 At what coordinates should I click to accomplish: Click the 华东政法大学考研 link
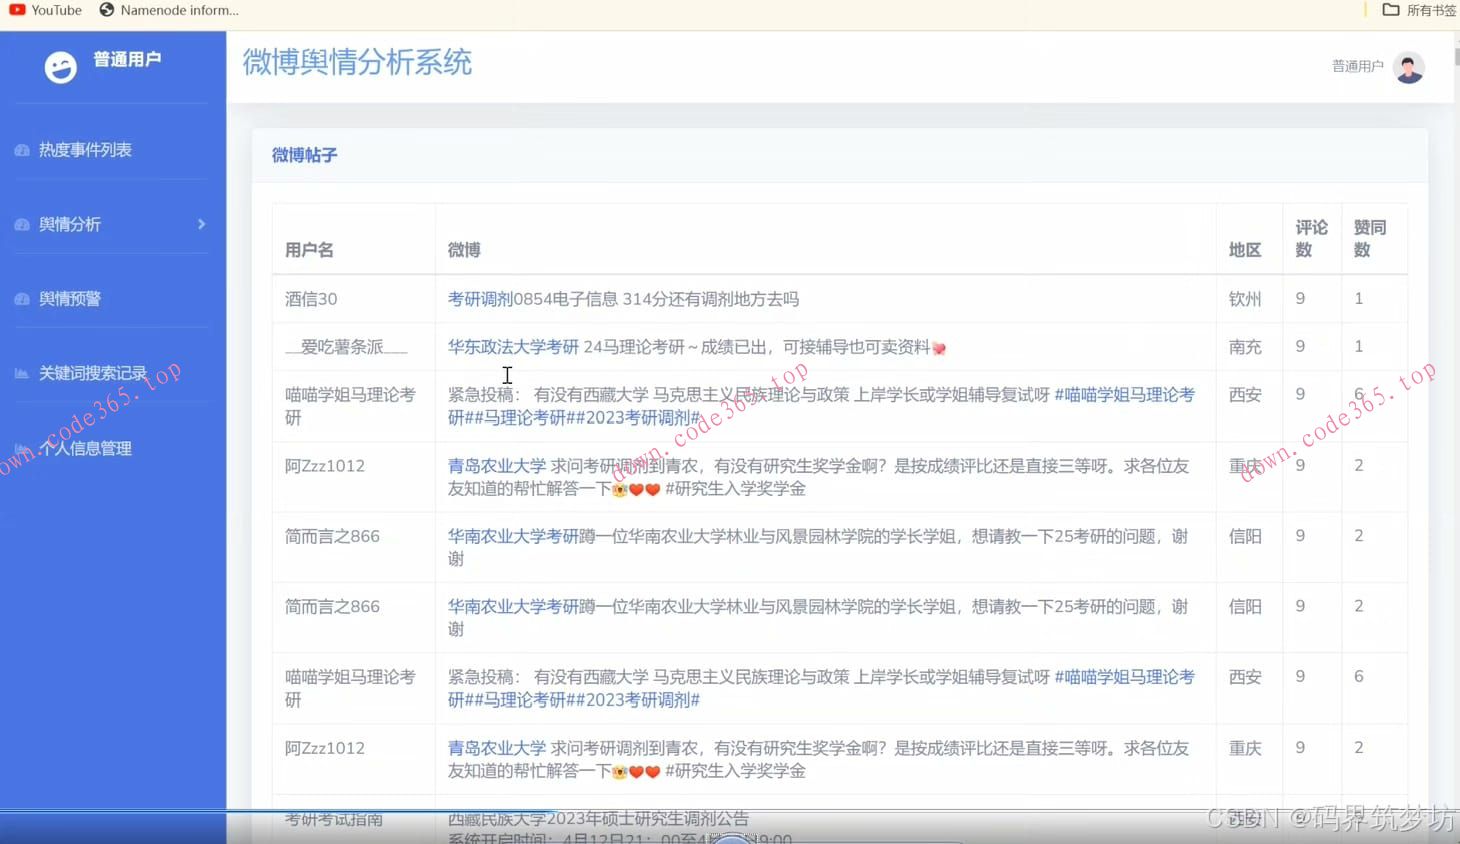click(513, 346)
